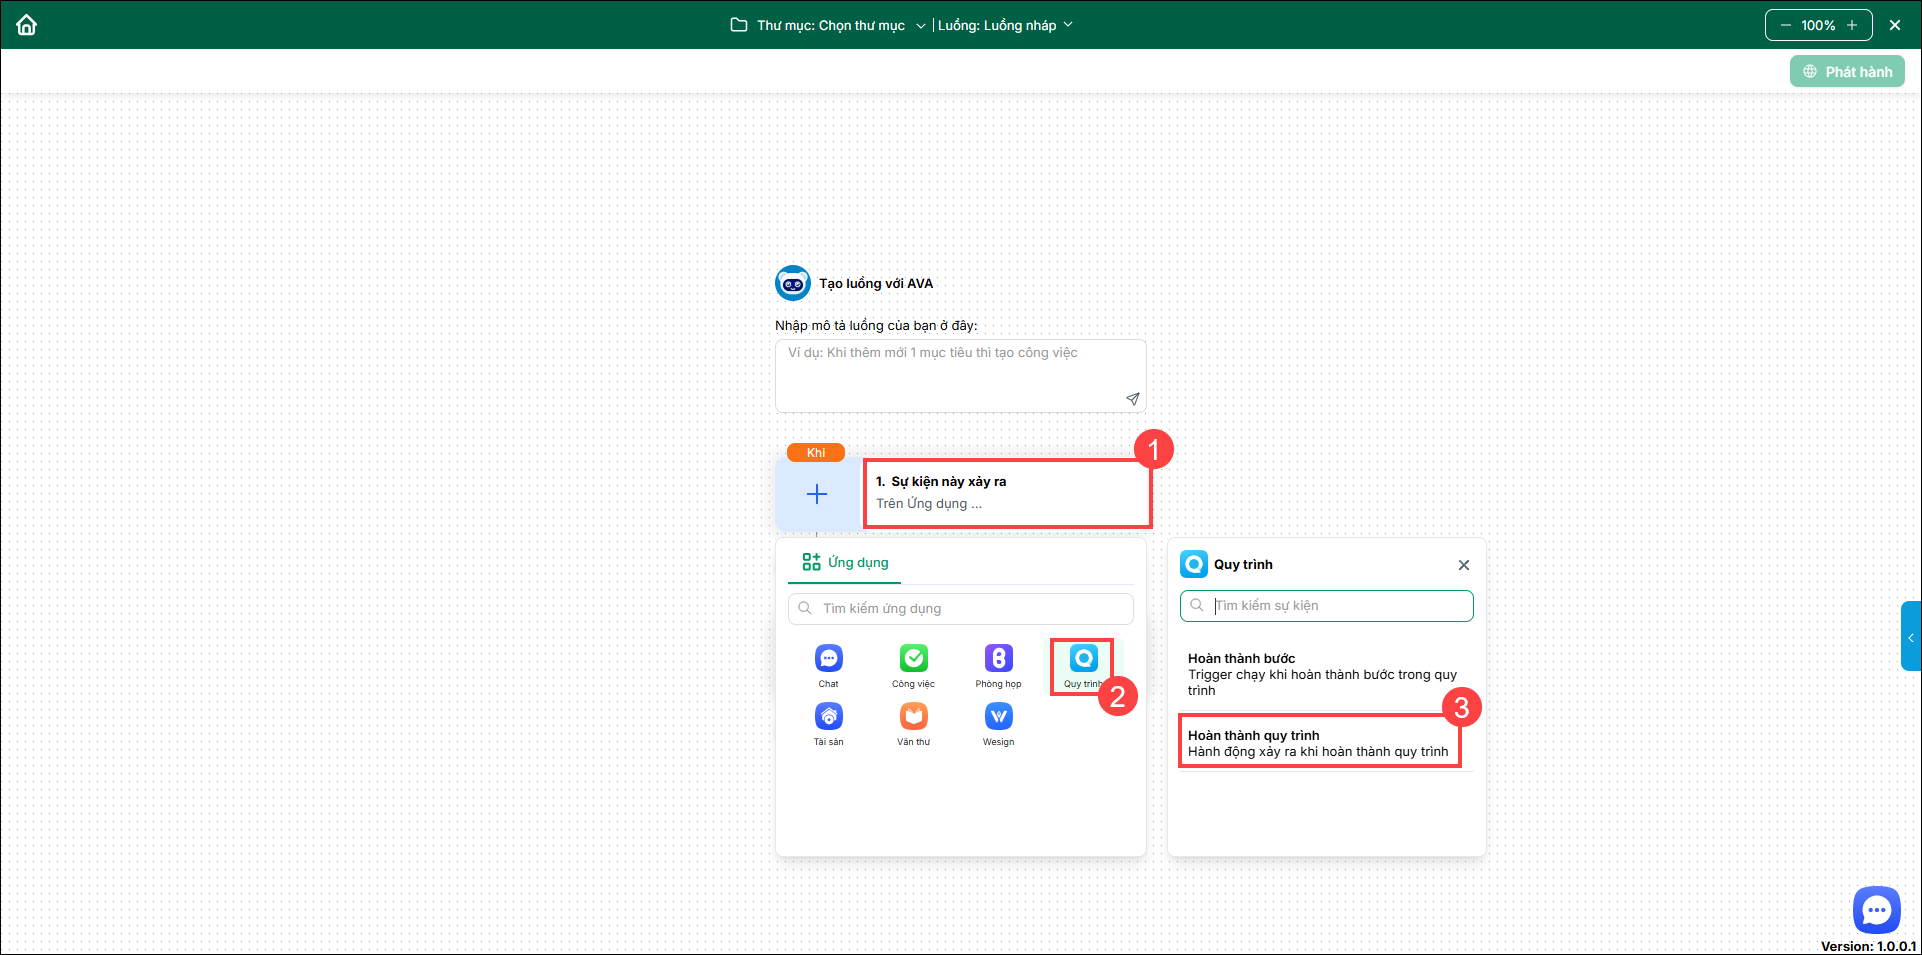
Task: Click the Home icon in header
Action: (x=27, y=25)
